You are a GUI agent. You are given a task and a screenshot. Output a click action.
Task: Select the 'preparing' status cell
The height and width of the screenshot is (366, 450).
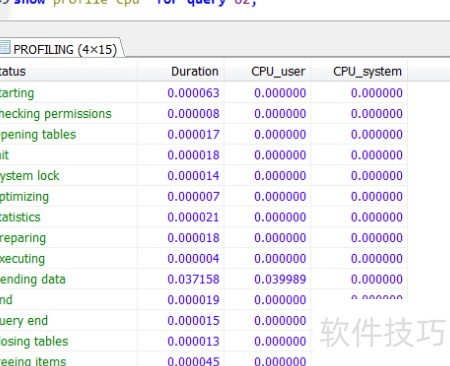point(68,238)
